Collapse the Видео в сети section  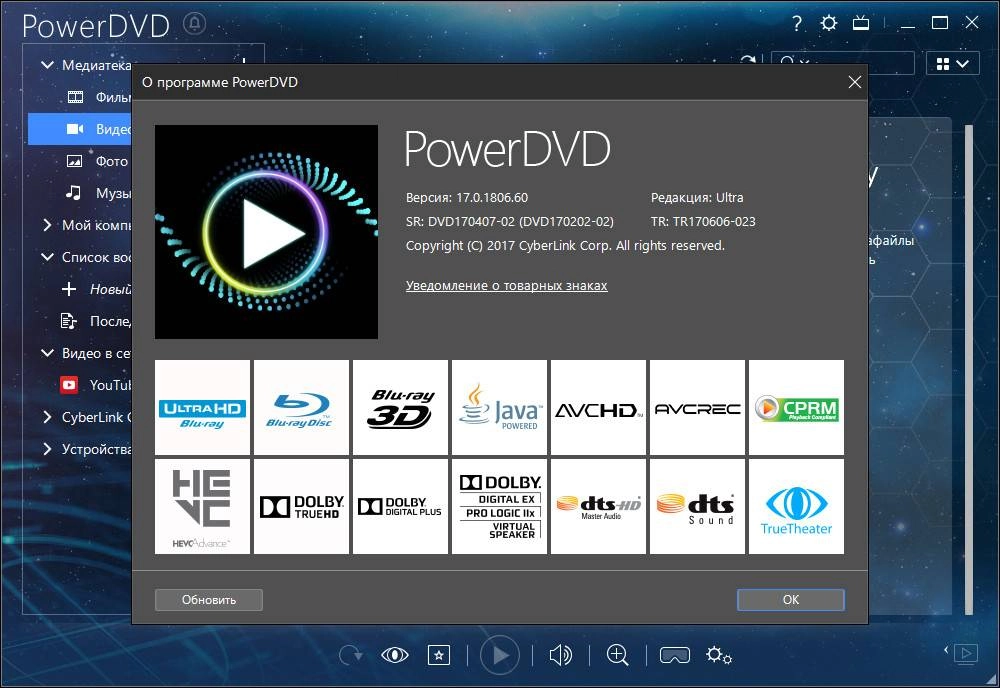pos(47,353)
